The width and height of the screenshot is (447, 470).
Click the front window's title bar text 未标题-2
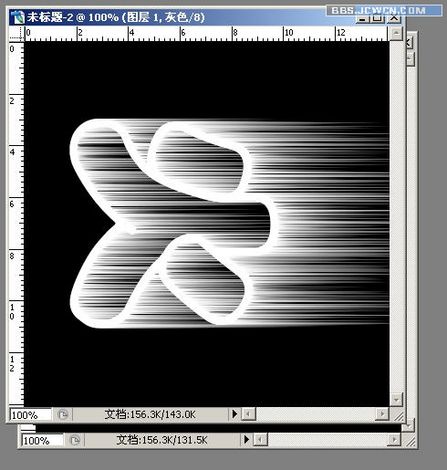tap(50, 17)
